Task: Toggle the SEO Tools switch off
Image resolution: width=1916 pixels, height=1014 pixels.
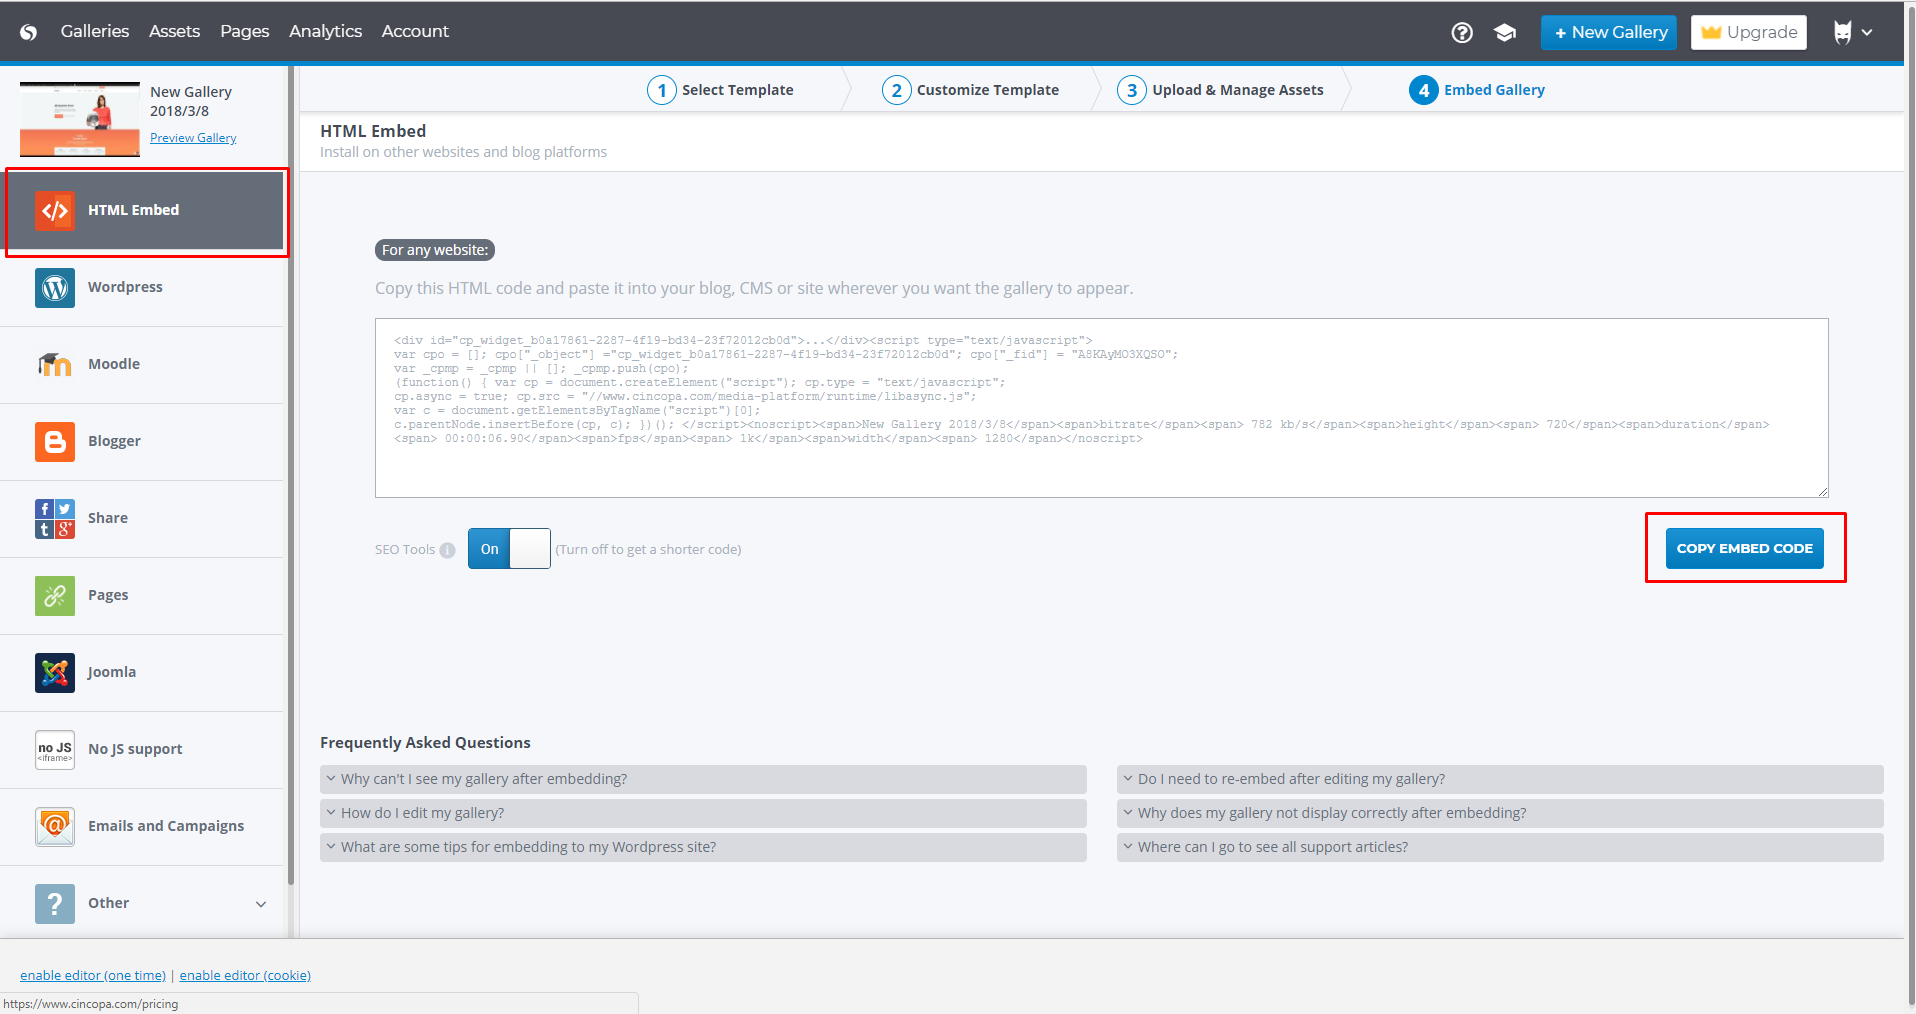Action: (x=509, y=549)
